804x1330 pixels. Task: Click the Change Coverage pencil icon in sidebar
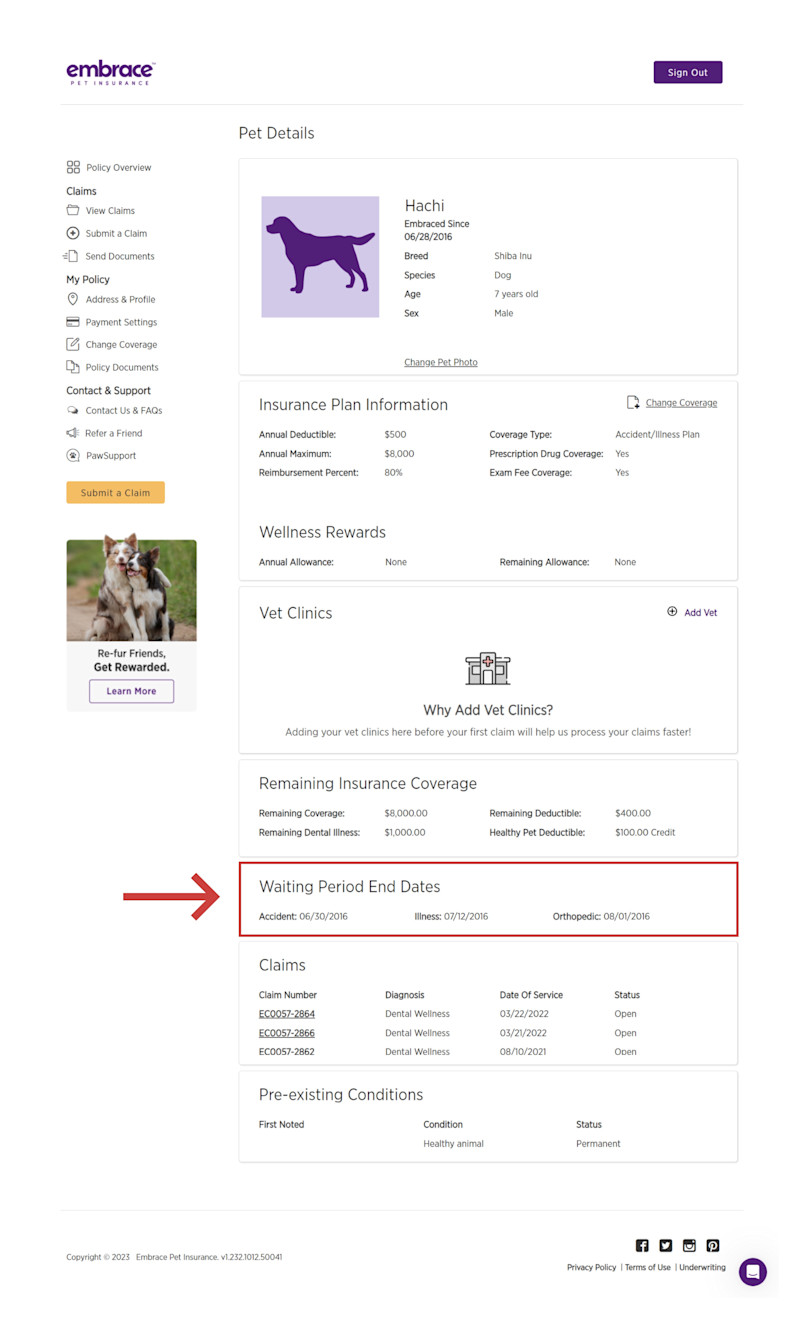coord(73,344)
